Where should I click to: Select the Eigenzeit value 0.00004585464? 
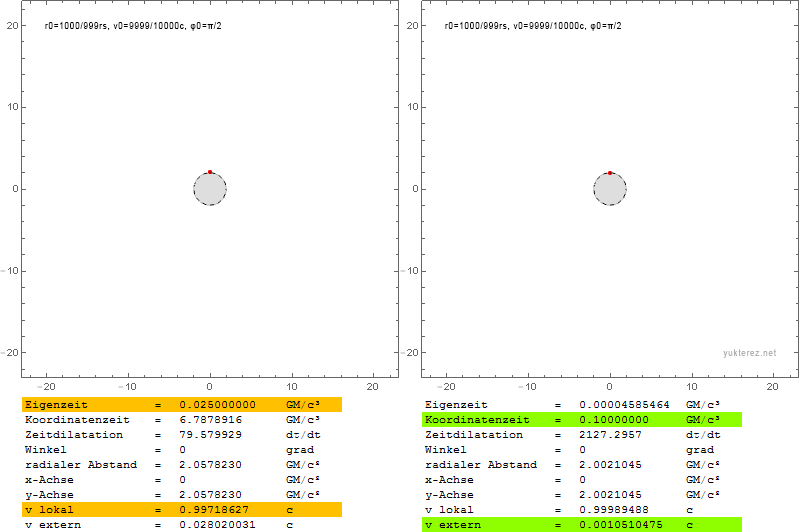[624, 405]
